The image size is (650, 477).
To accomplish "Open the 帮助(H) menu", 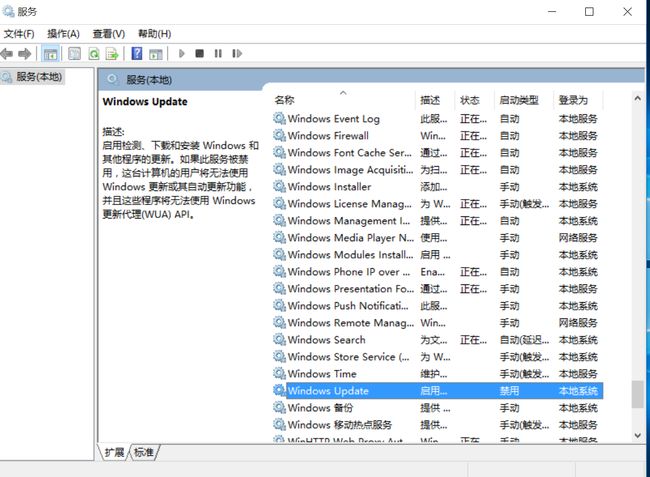I will (154, 34).
